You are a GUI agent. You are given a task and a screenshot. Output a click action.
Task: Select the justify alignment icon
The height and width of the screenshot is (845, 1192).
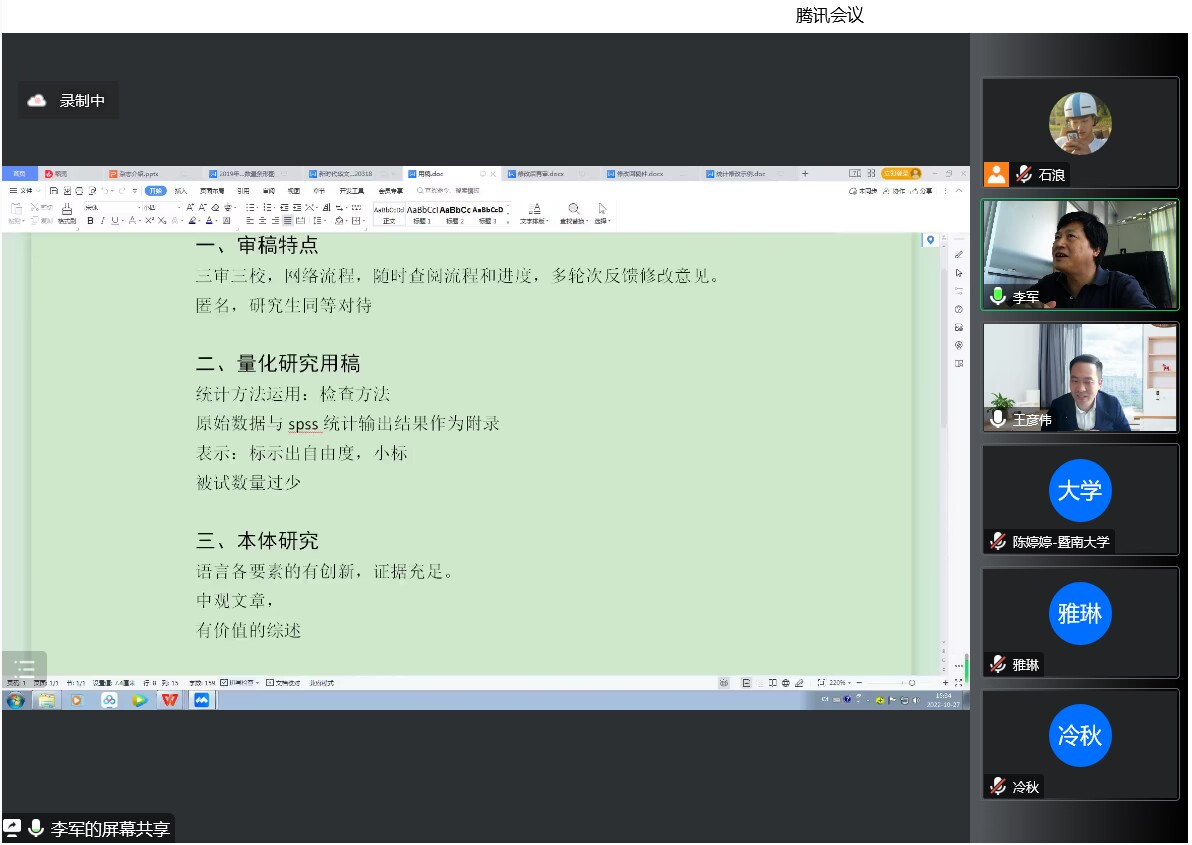point(287,221)
